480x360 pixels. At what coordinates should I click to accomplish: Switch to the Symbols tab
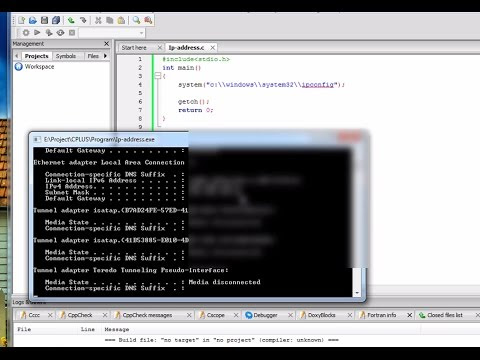[66, 56]
